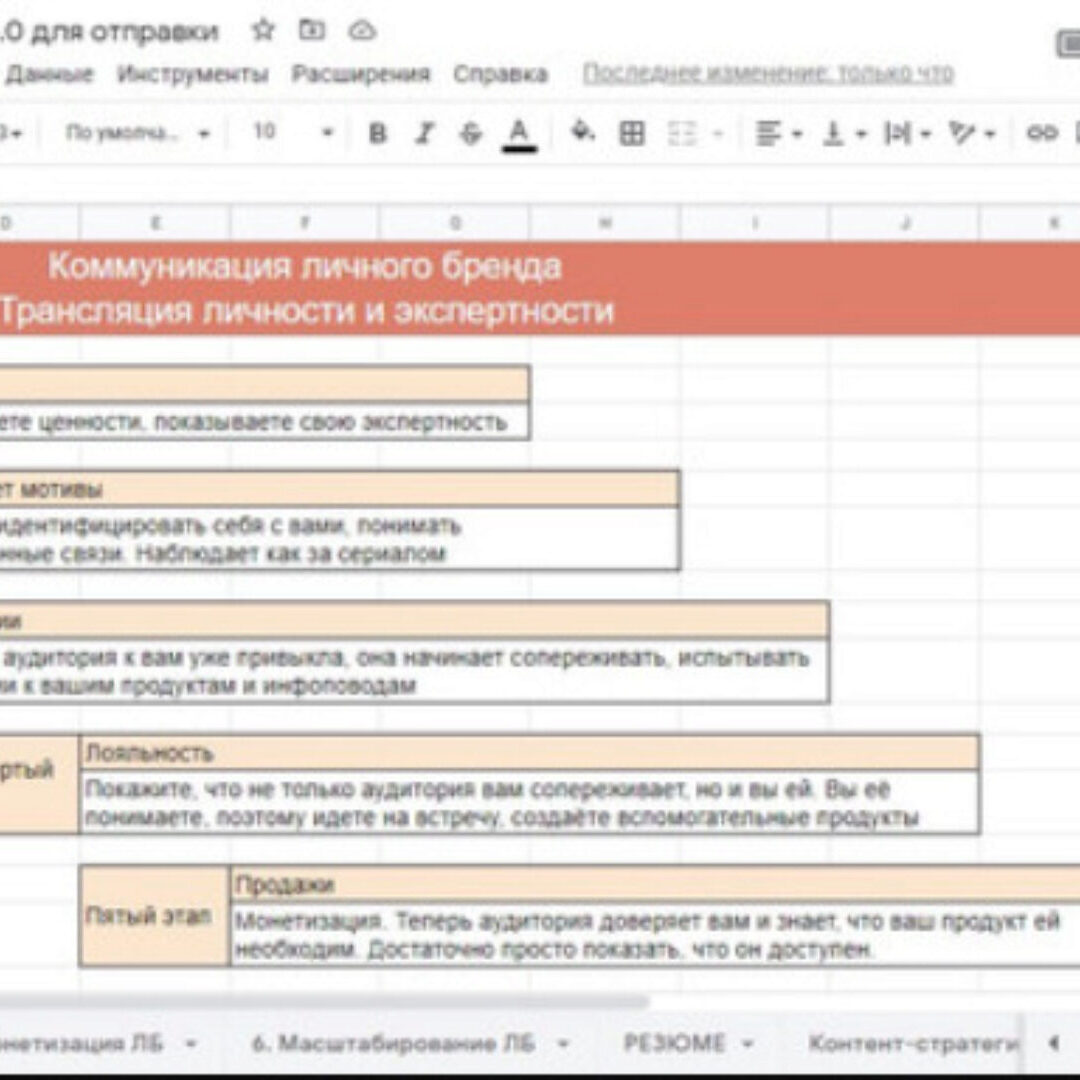This screenshot has width=1080, height=1080.
Task: Expand the font family dropdown
Action: click(x=137, y=133)
